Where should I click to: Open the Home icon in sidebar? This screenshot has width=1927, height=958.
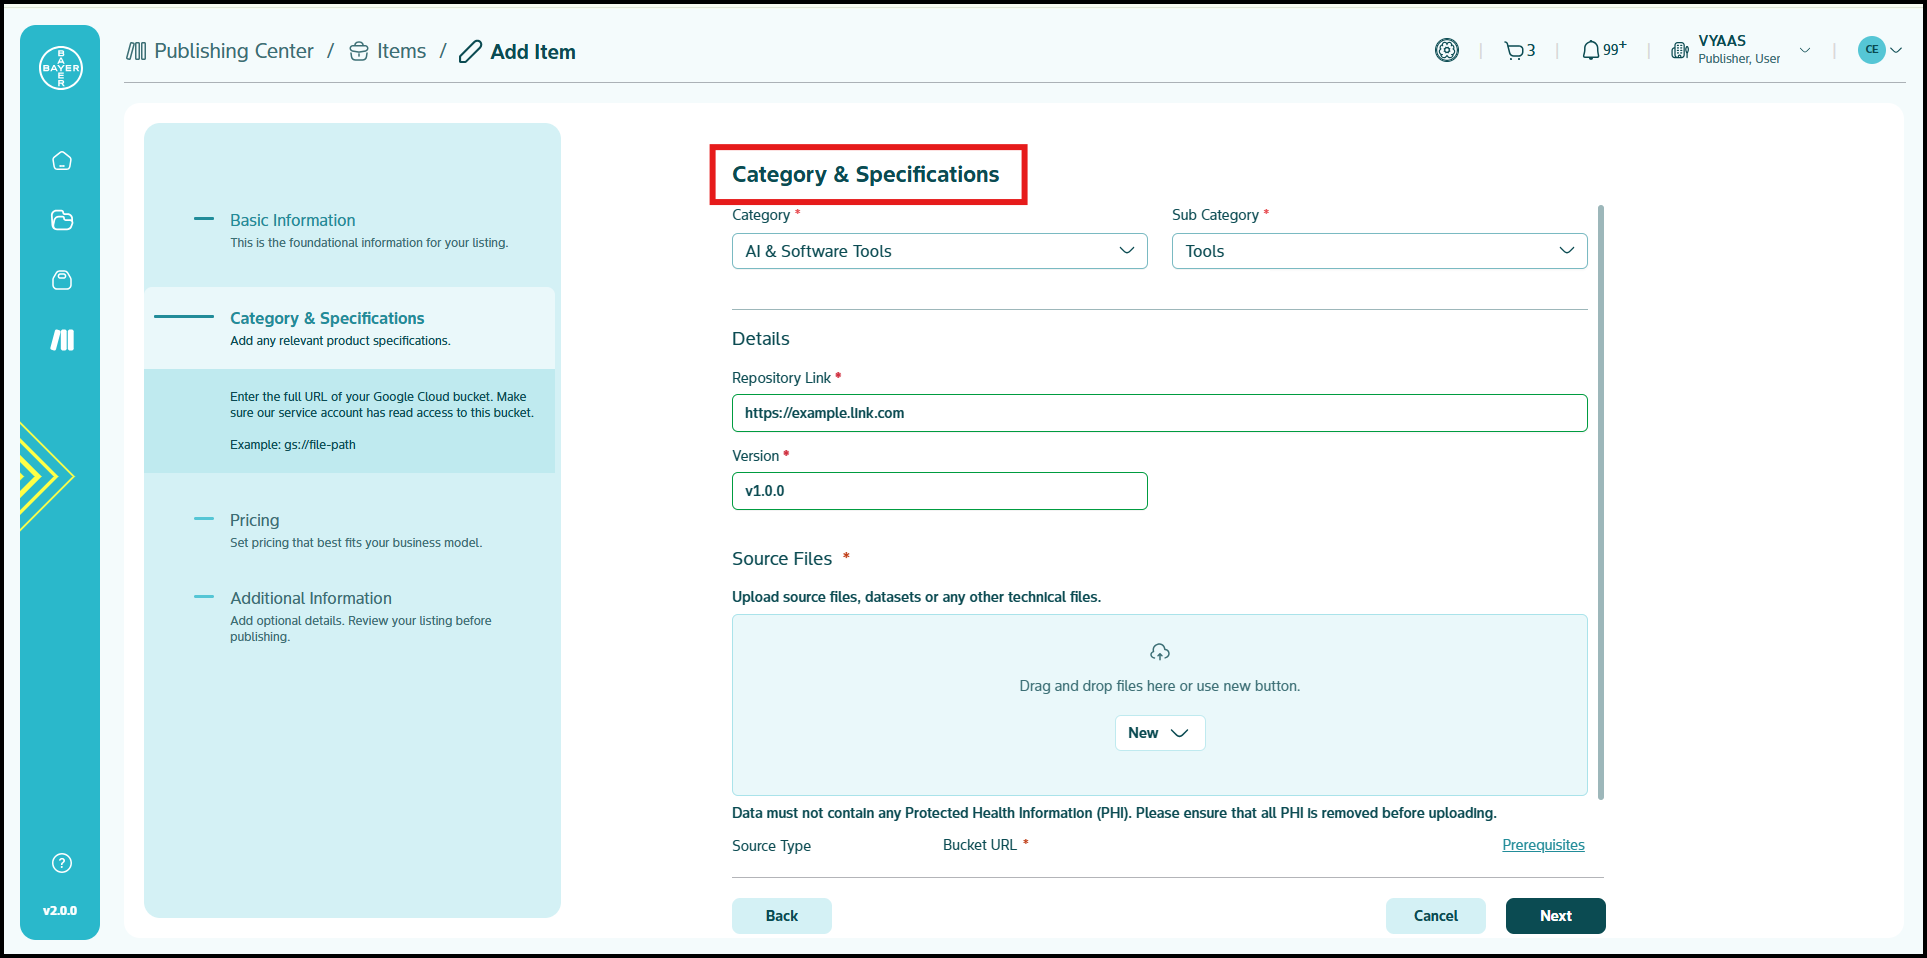point(62,161)
